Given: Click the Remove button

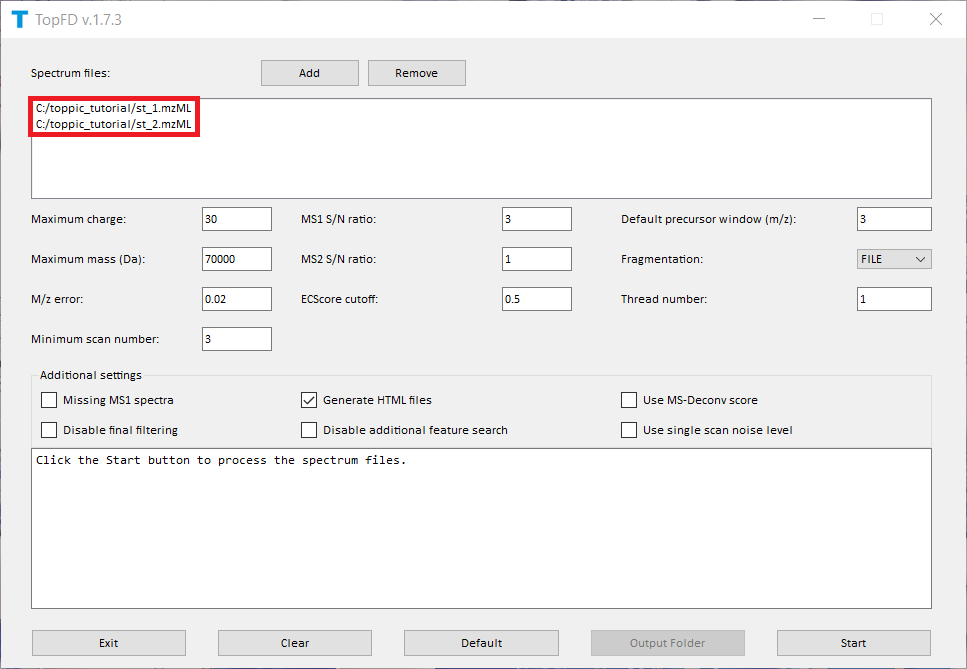Looking at the screenshot, I should coord(416,73).
